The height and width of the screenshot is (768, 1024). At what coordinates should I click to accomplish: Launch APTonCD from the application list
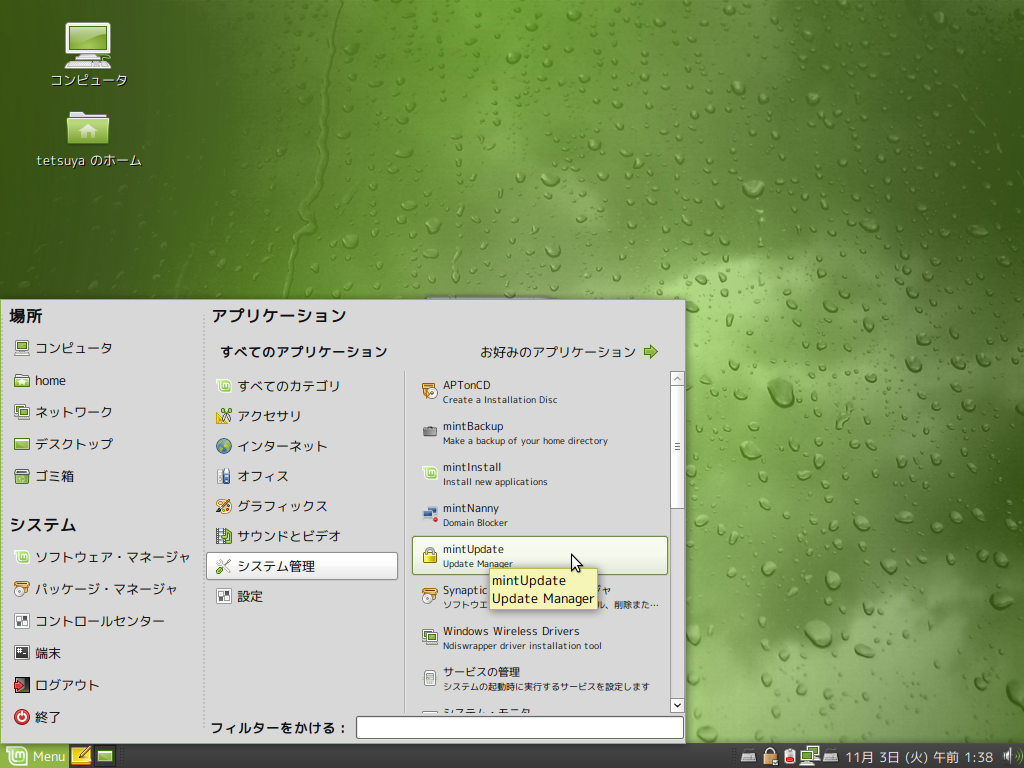coord(539,392)
